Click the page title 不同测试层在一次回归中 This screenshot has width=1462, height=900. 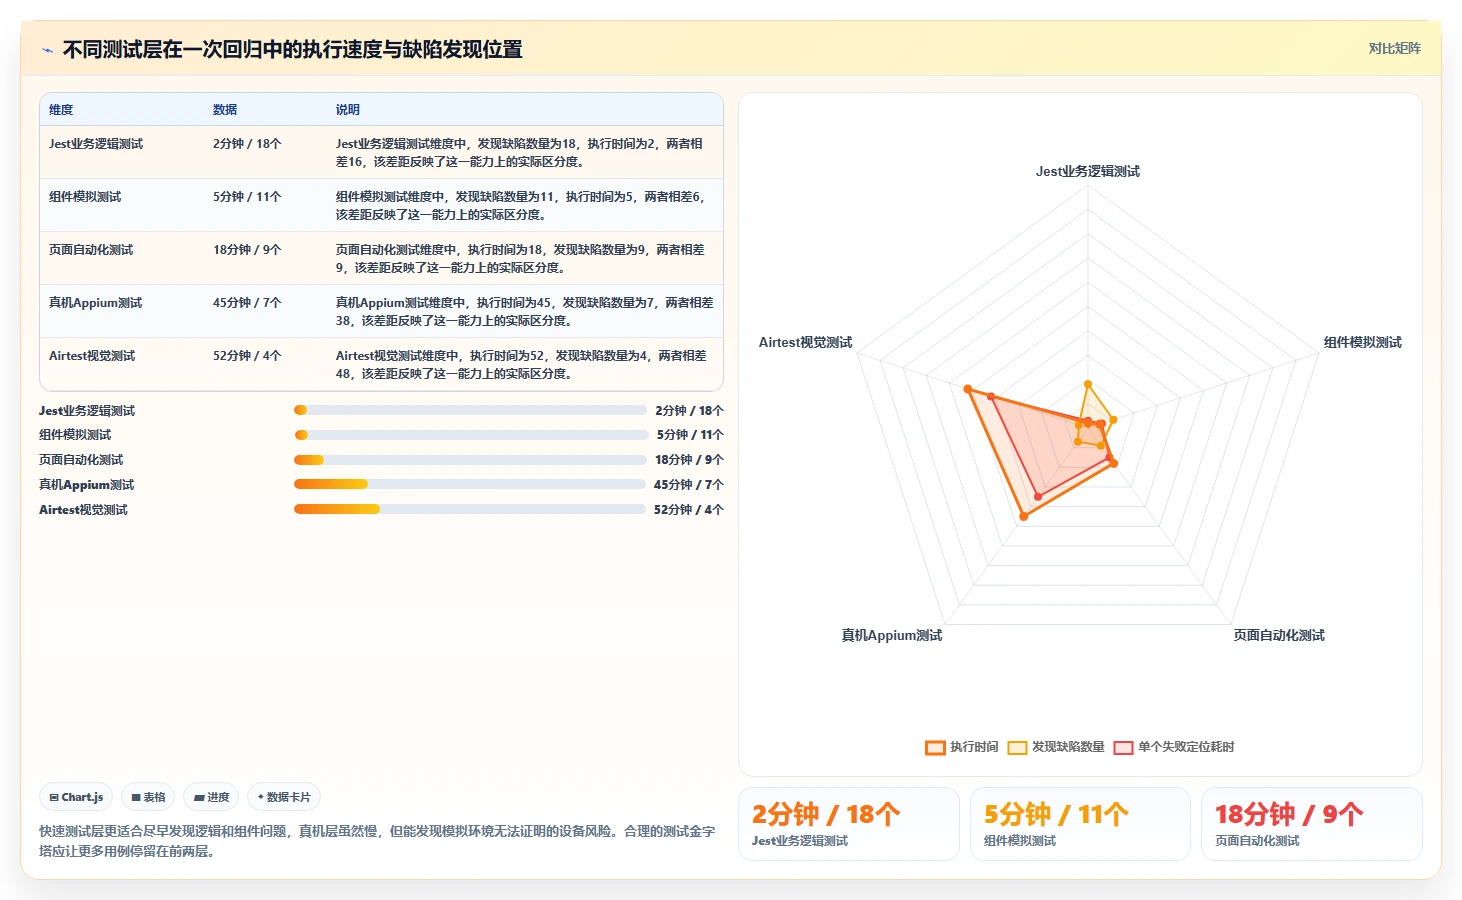(x=292, y=50)
